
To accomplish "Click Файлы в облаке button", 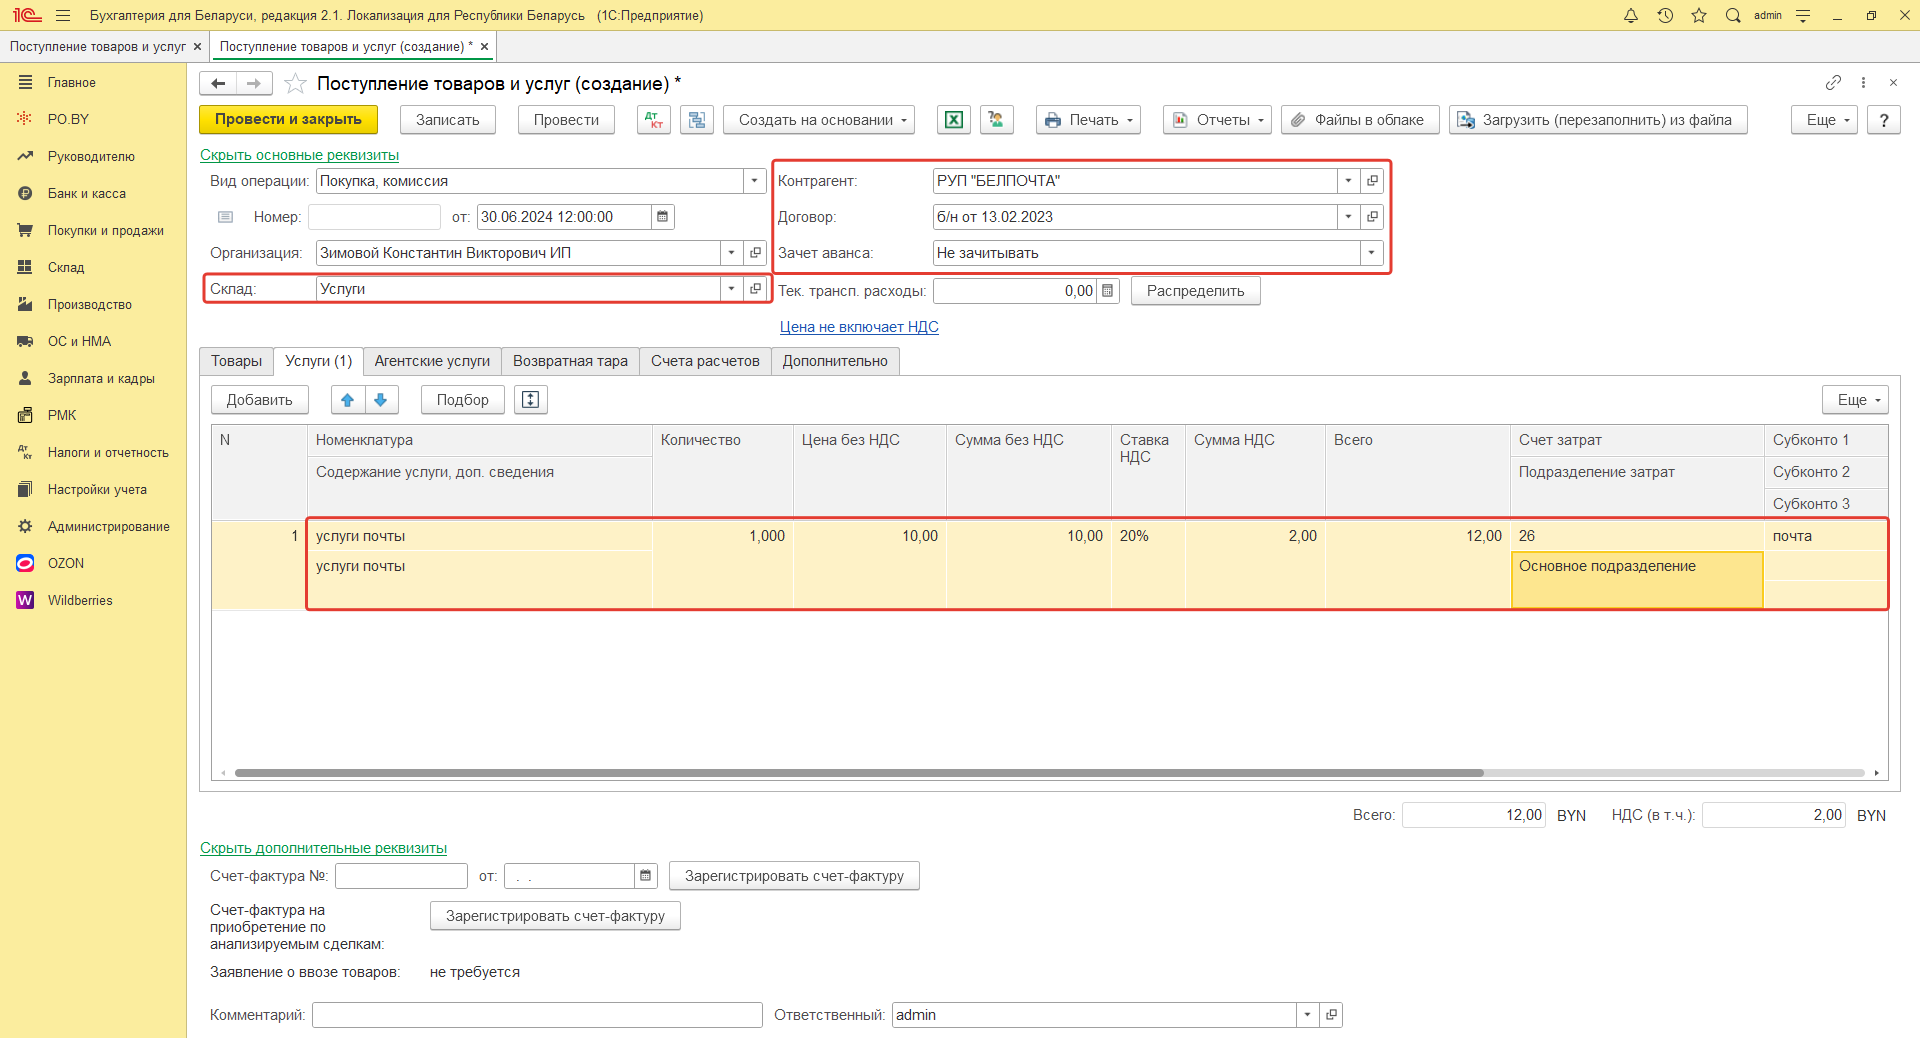I will tap(1360, 120).
